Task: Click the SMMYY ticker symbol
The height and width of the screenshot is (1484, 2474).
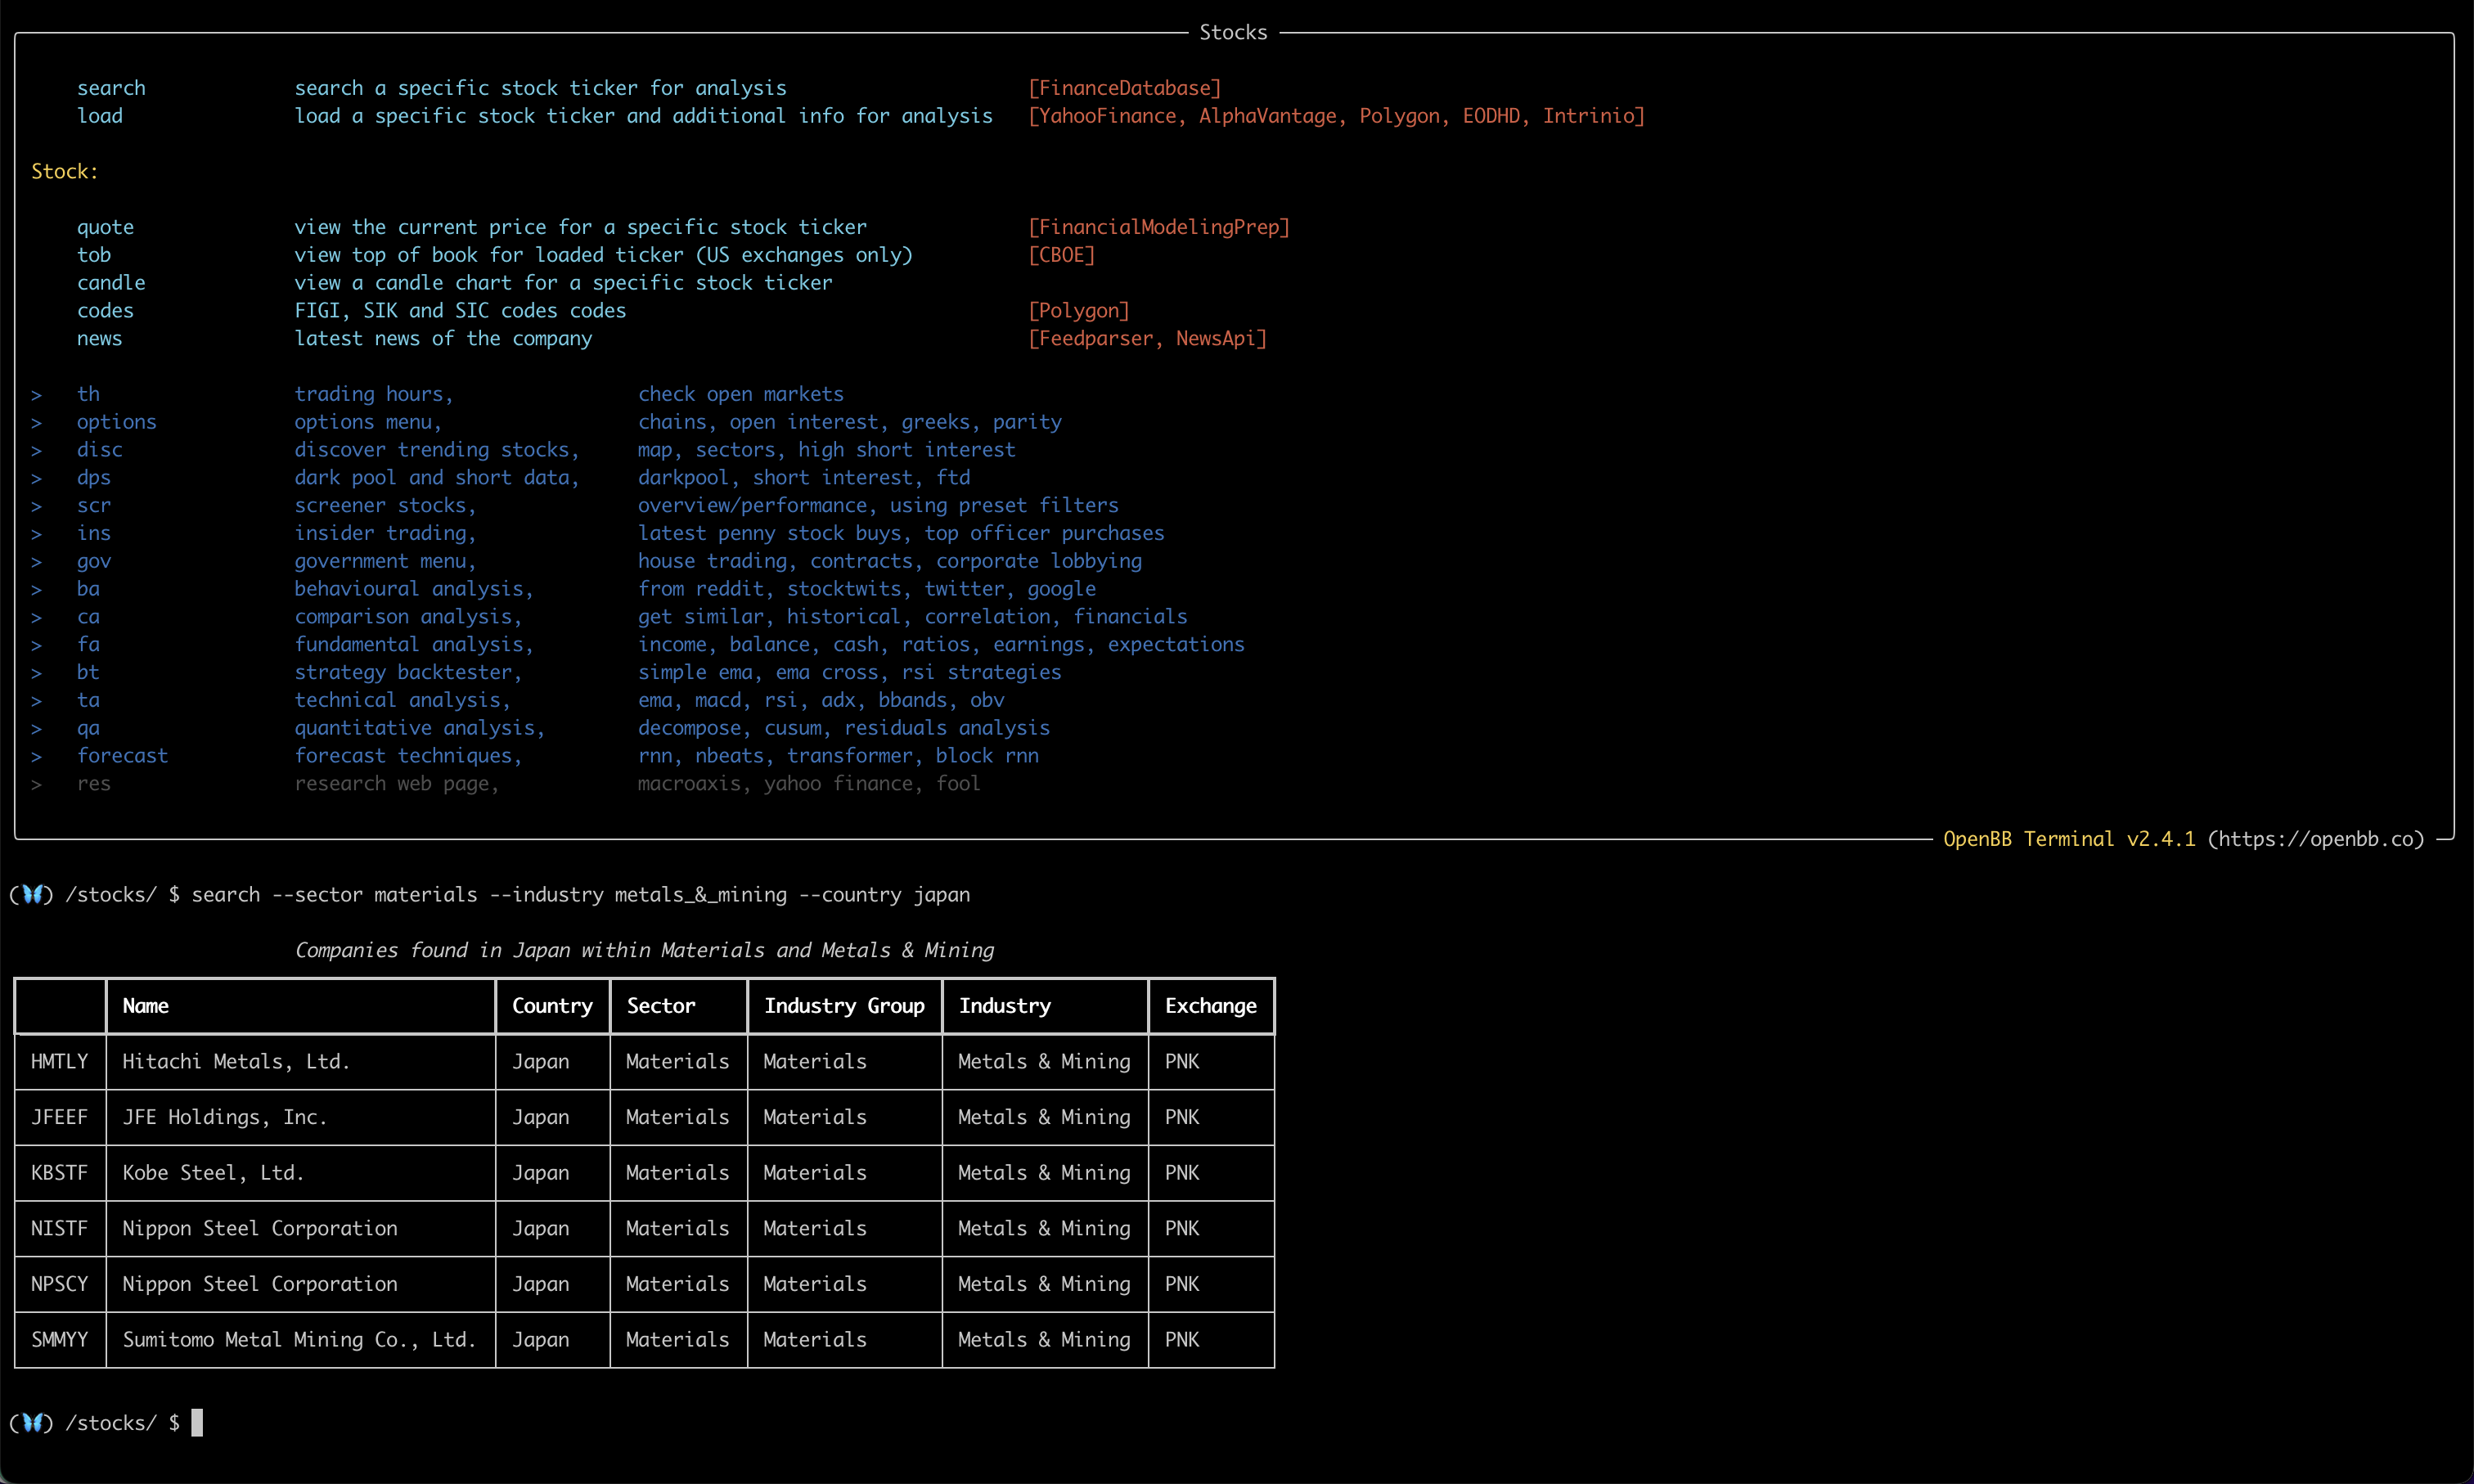Action: pyautogui.click(x=59, y=1339)
